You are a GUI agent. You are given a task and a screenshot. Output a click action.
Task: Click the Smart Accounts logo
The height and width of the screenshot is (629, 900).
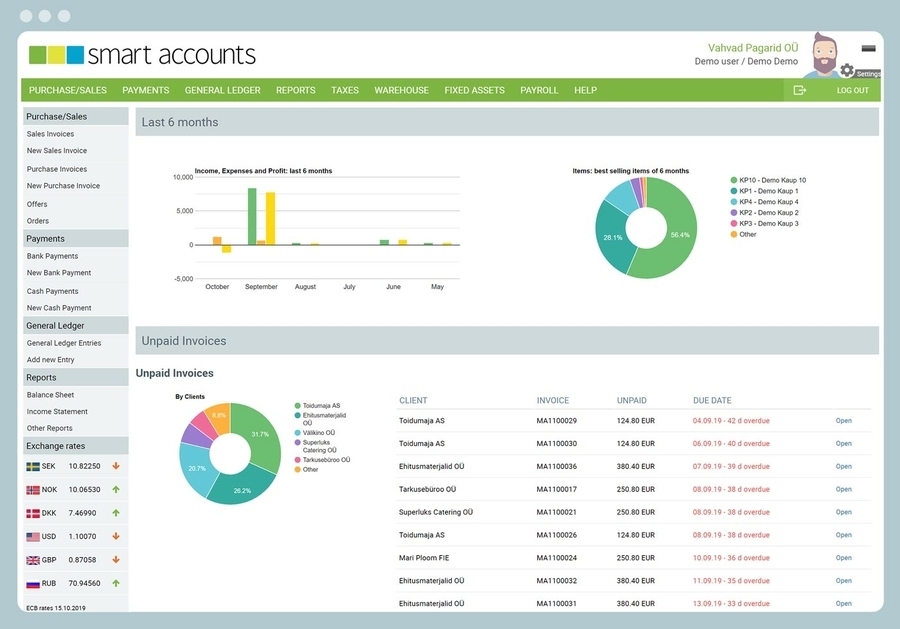[142, 55]
